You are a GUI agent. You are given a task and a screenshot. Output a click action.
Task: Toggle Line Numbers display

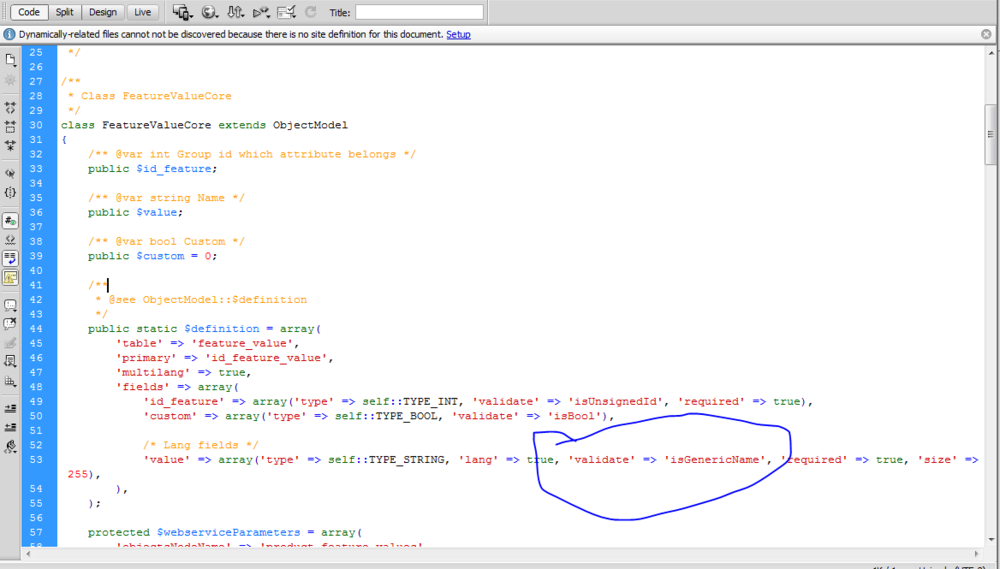pyautogui.click(x=10, y=221)
